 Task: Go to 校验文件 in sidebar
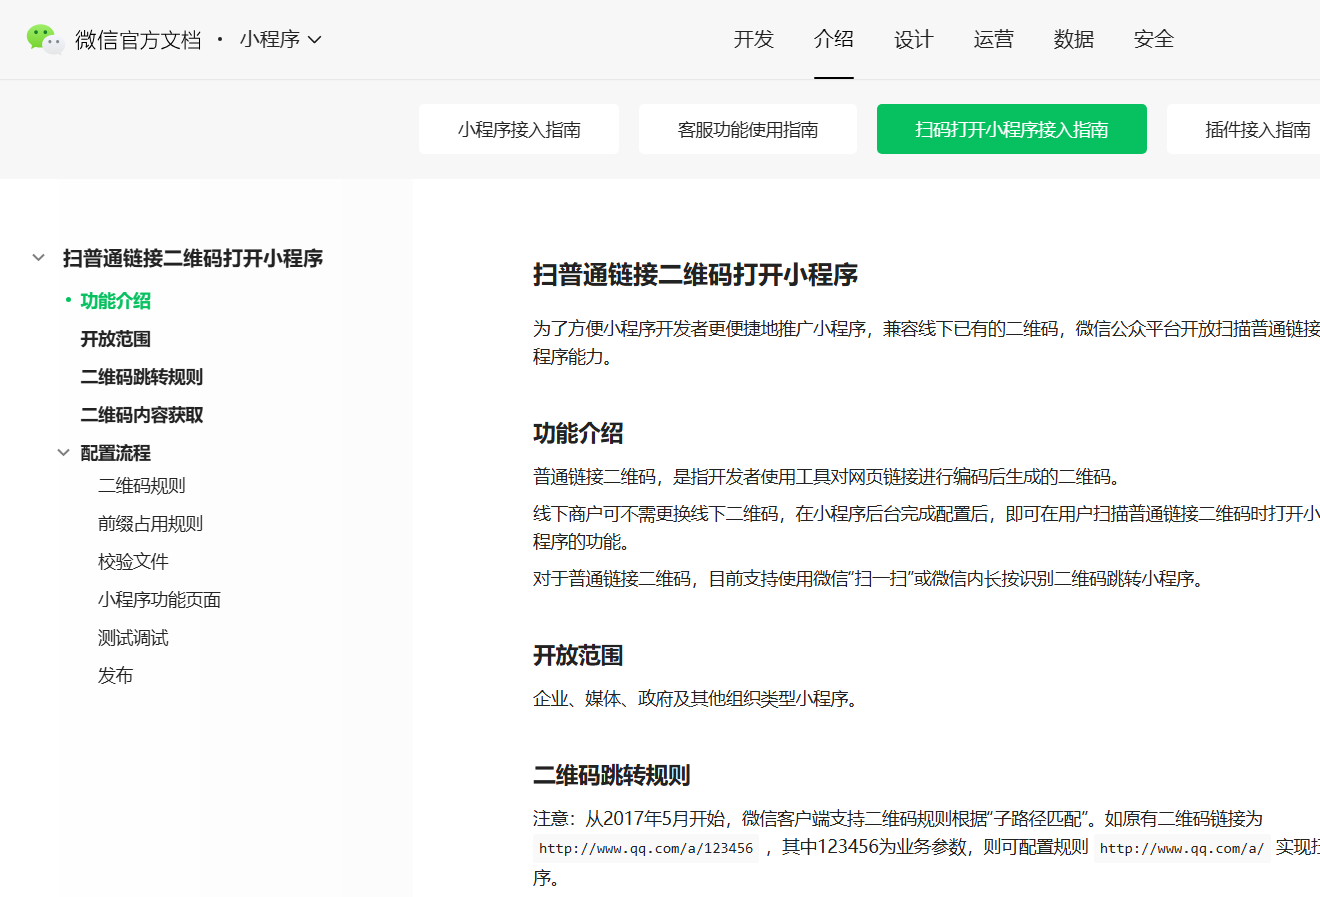pyautogui.click(x=133, y=562)
